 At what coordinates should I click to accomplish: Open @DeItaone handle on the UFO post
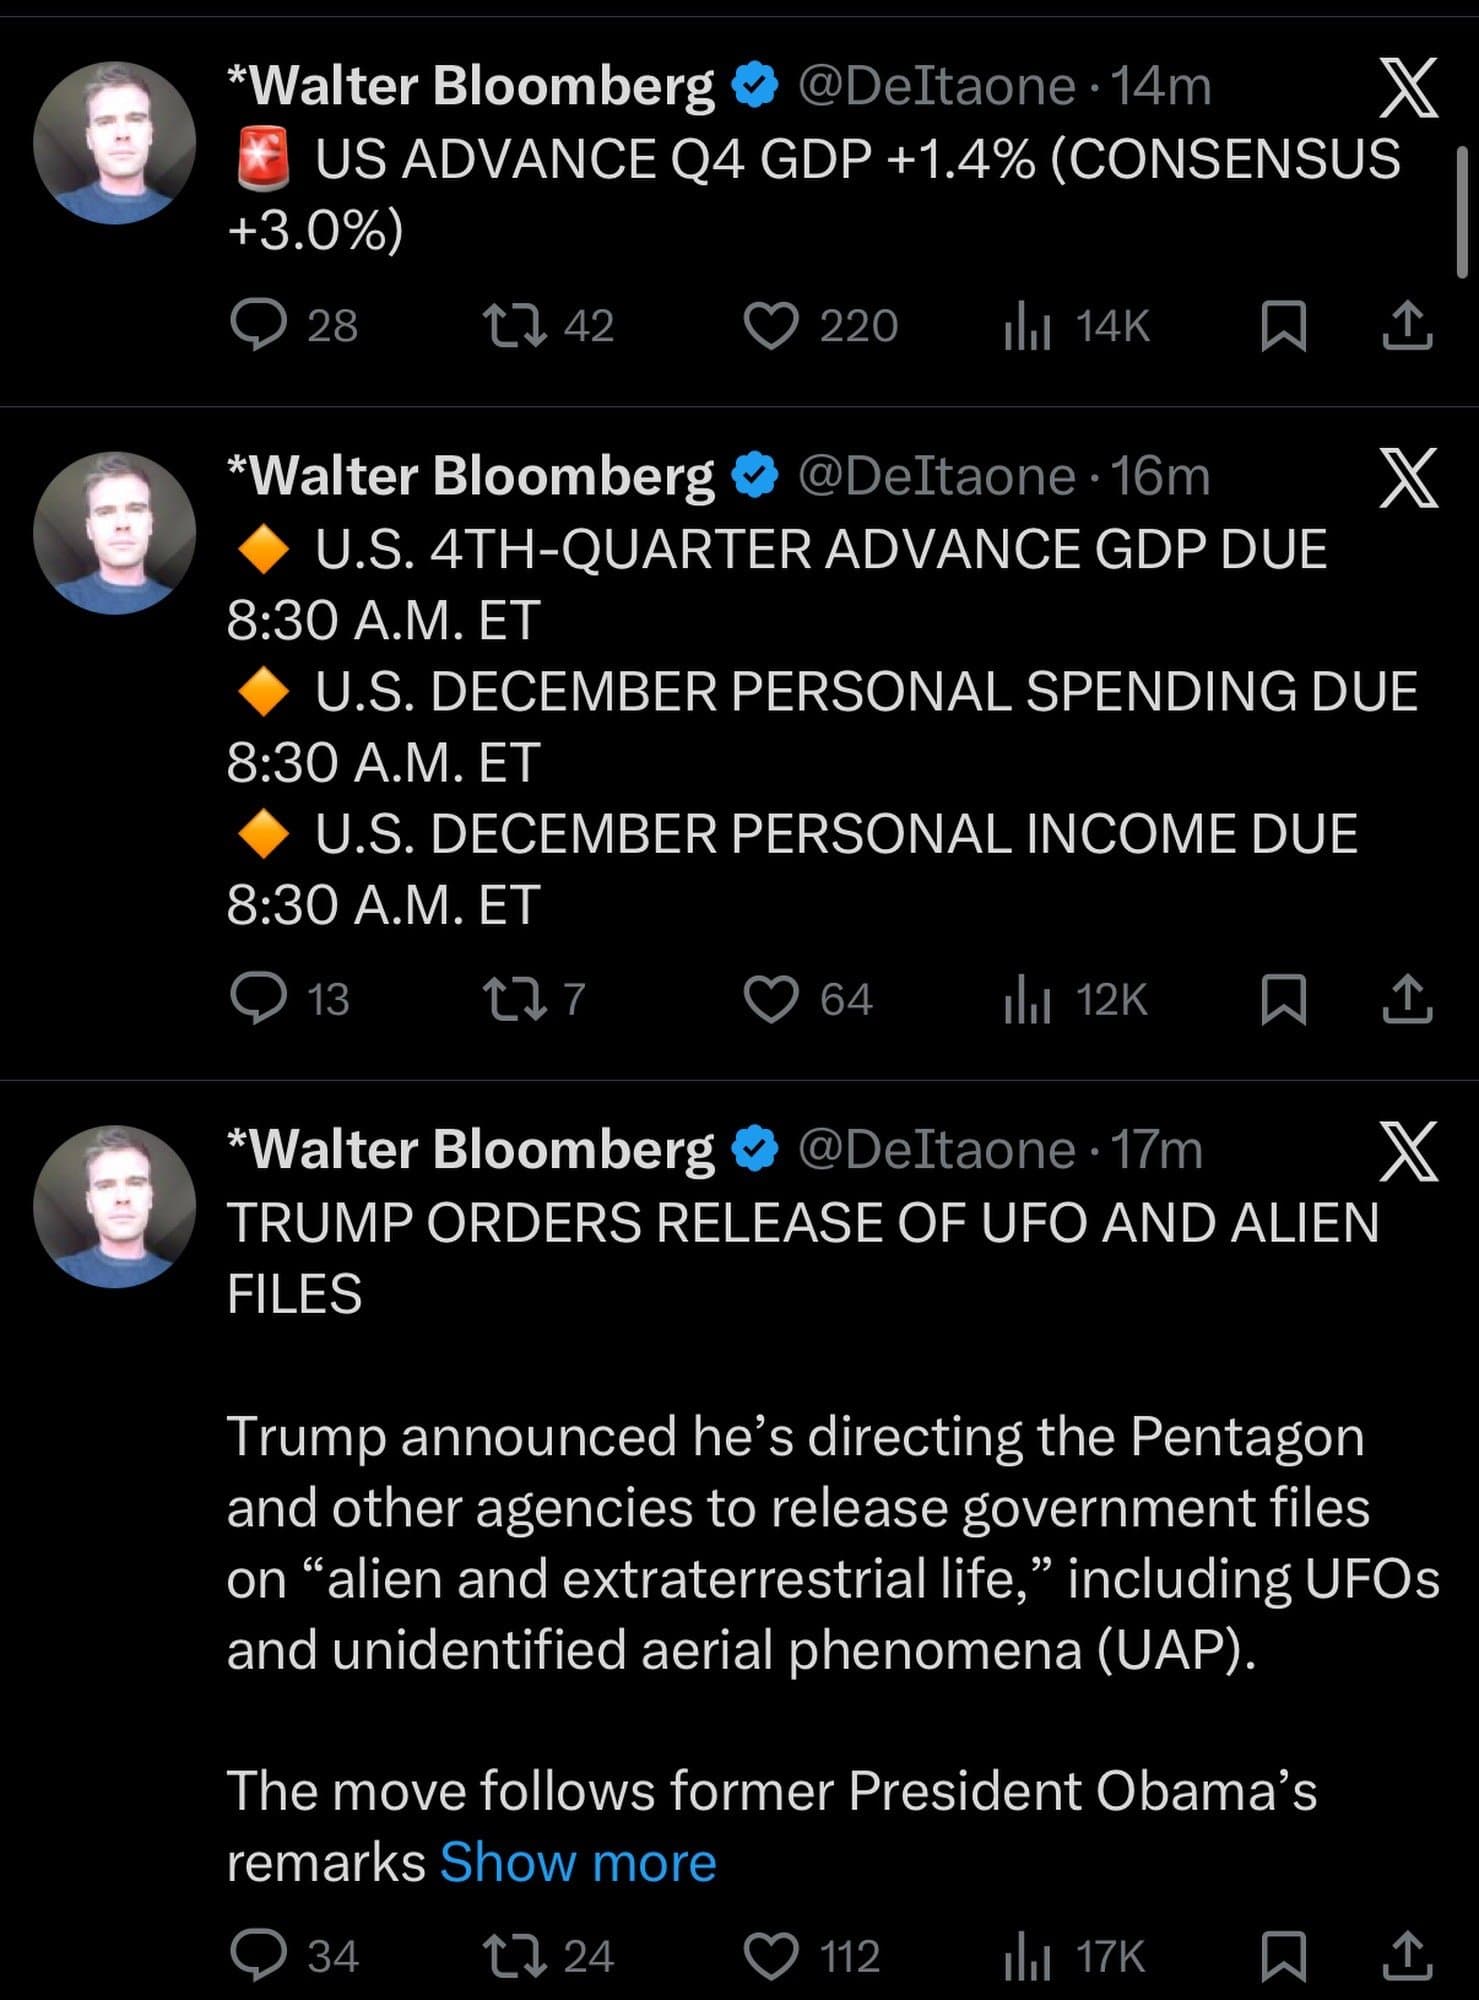[x=935, y=1150]
